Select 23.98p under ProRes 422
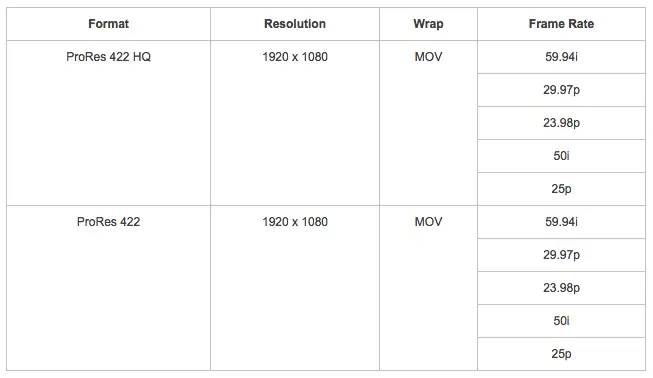 [561, 288]
